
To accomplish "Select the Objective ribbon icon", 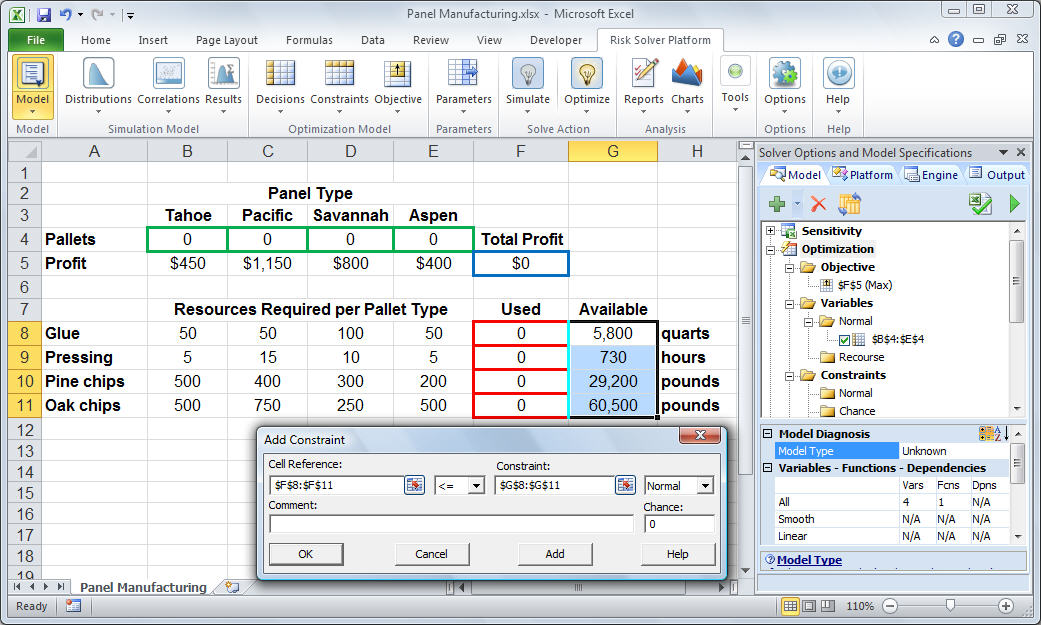I will click(x=398, y=75).
